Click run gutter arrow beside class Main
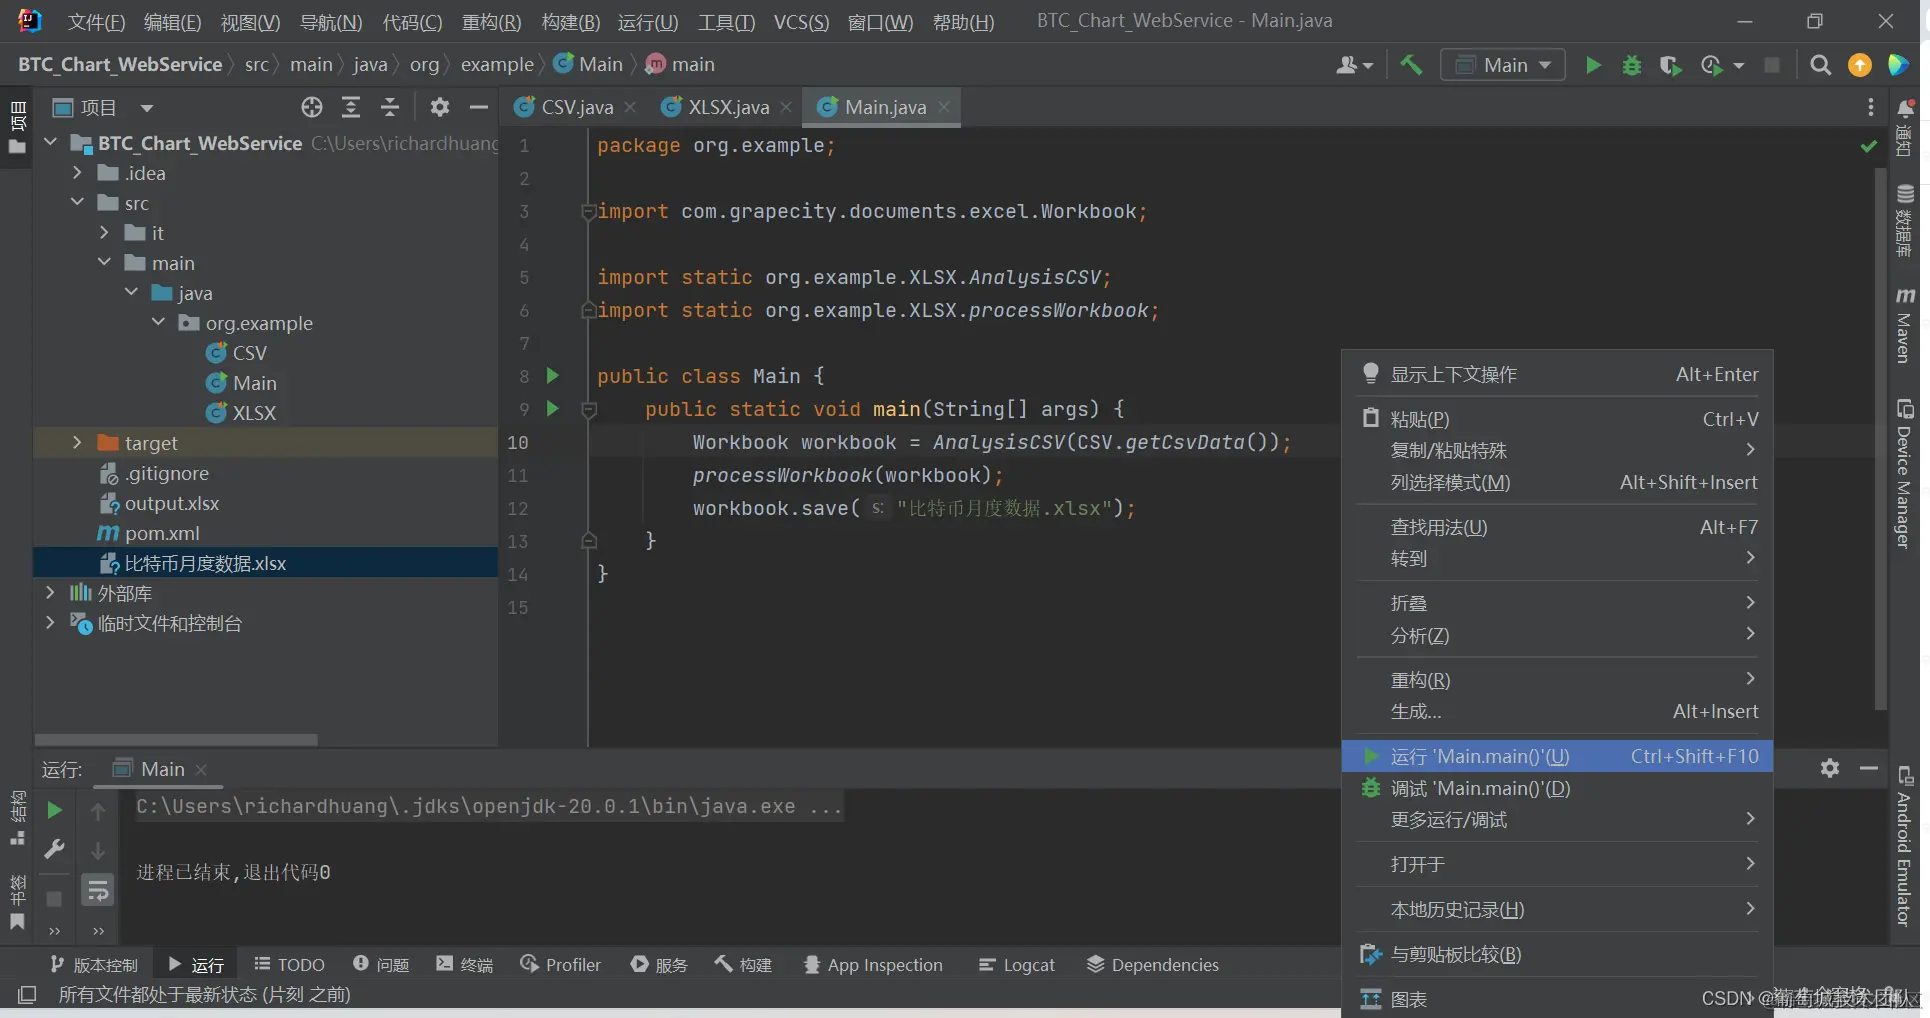 coord(552,376)
